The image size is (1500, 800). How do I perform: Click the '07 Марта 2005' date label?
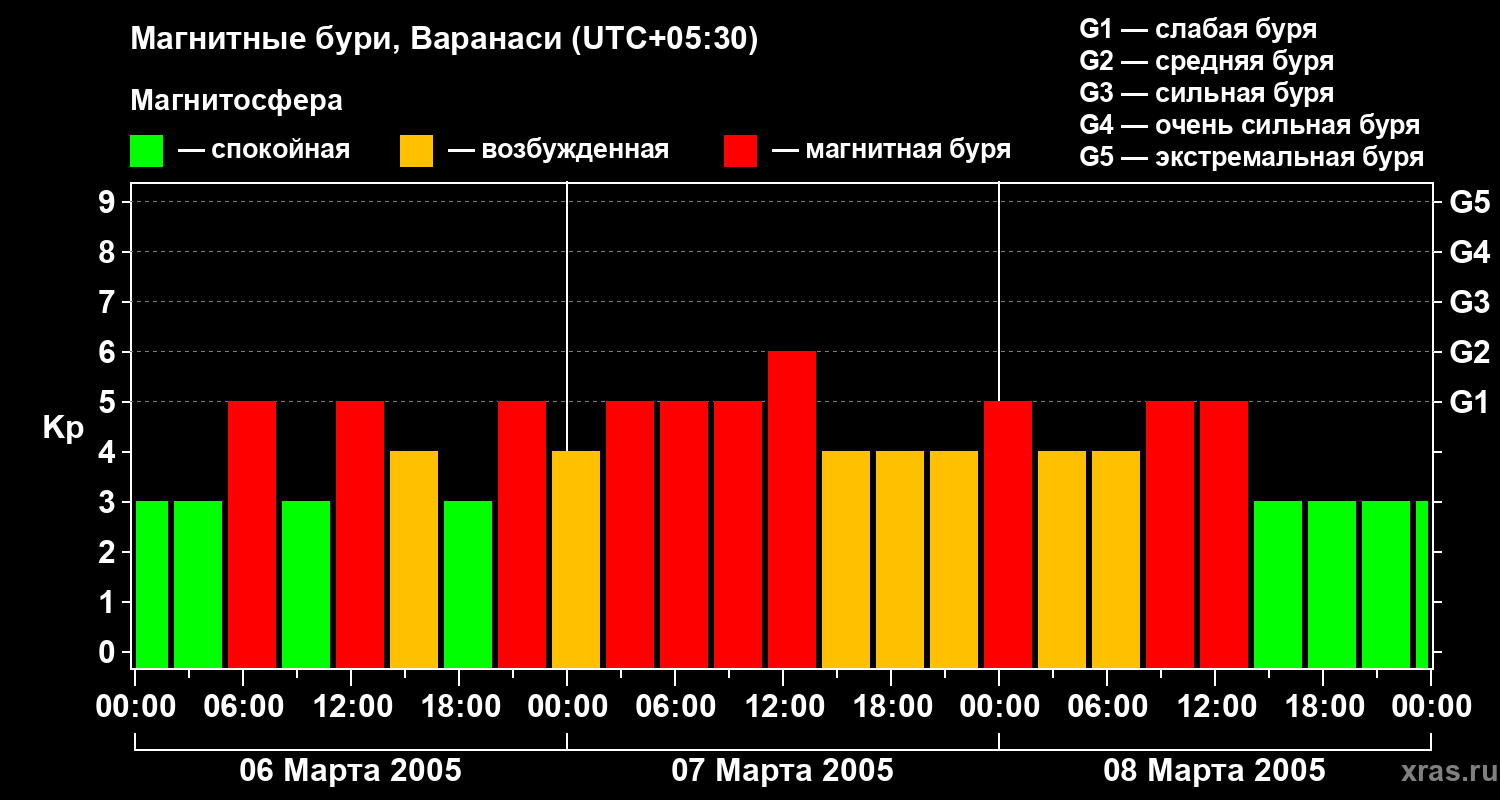pyautogui.click(x=782, y=771)
